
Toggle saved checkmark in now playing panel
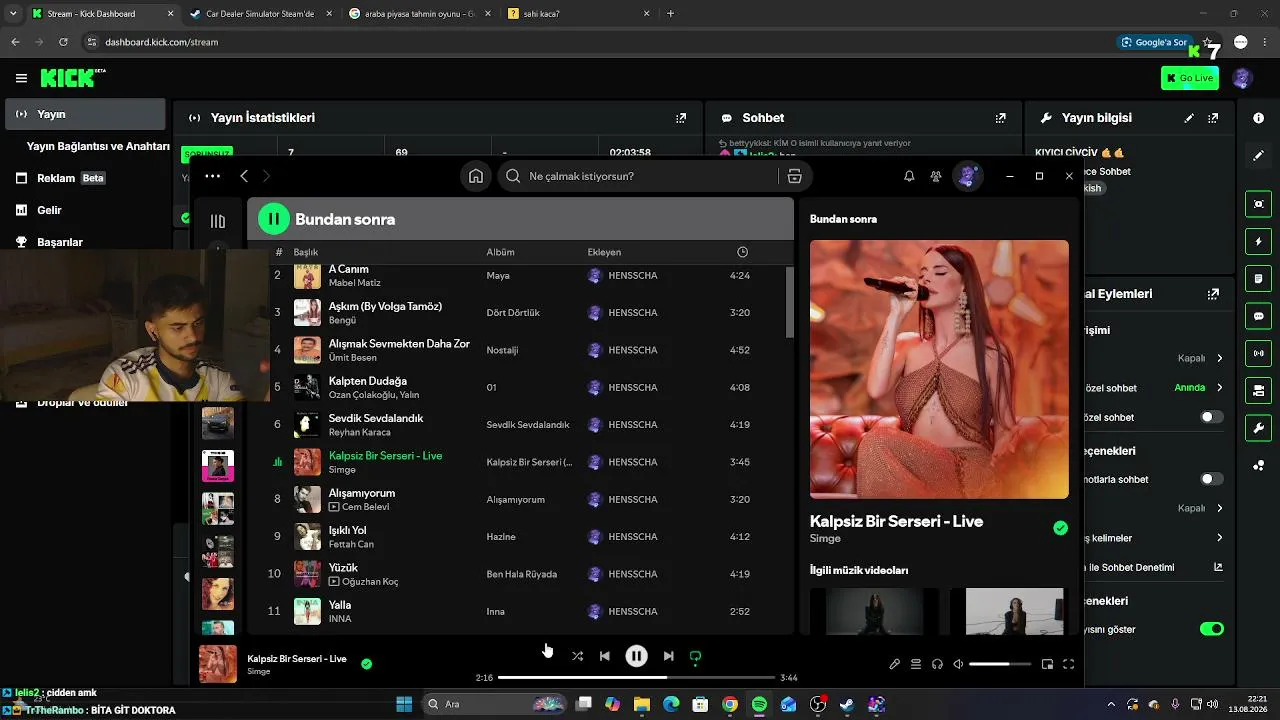pyautogui.click(x=1060, y=528)
